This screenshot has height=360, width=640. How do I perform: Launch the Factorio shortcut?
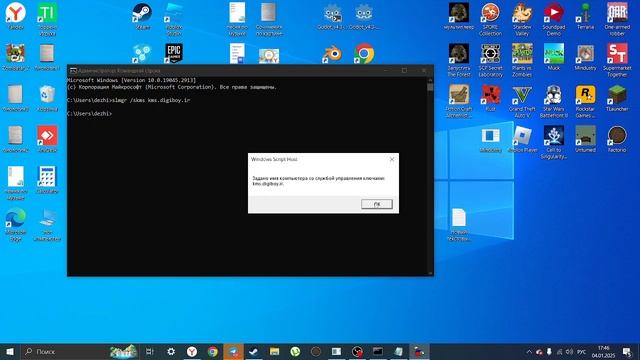coord(617,139)
